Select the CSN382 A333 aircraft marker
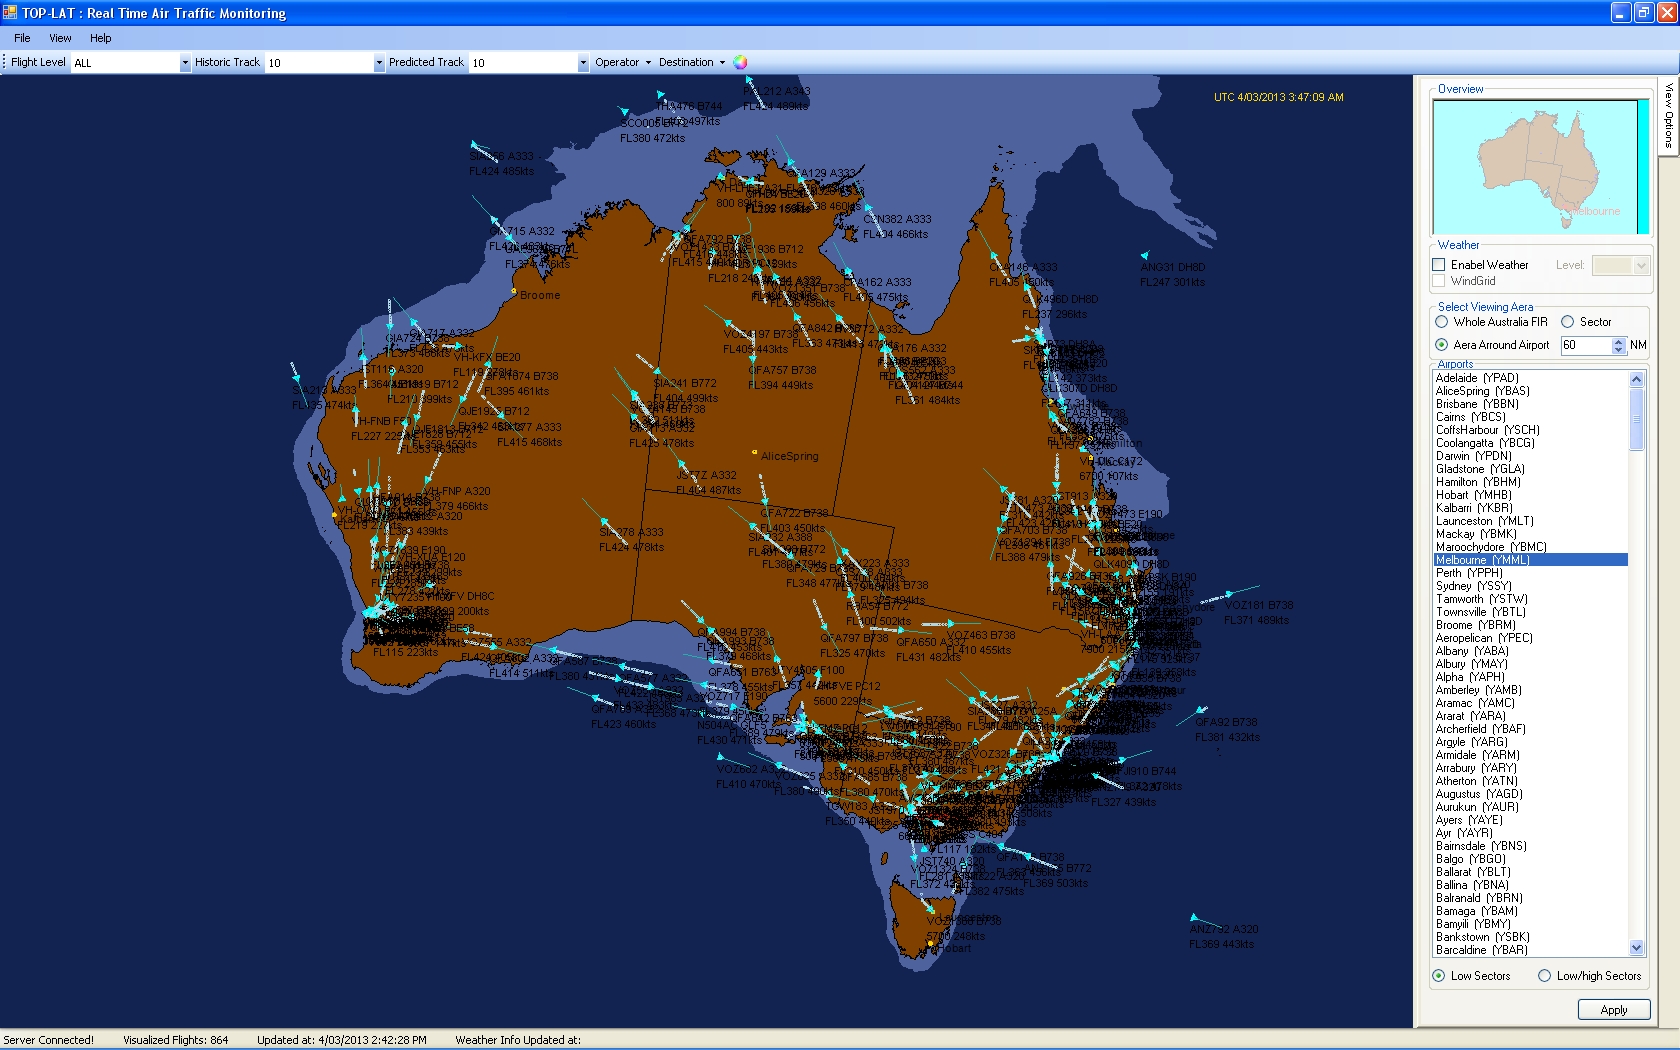 pyautogui.click(x=868, y=208)
